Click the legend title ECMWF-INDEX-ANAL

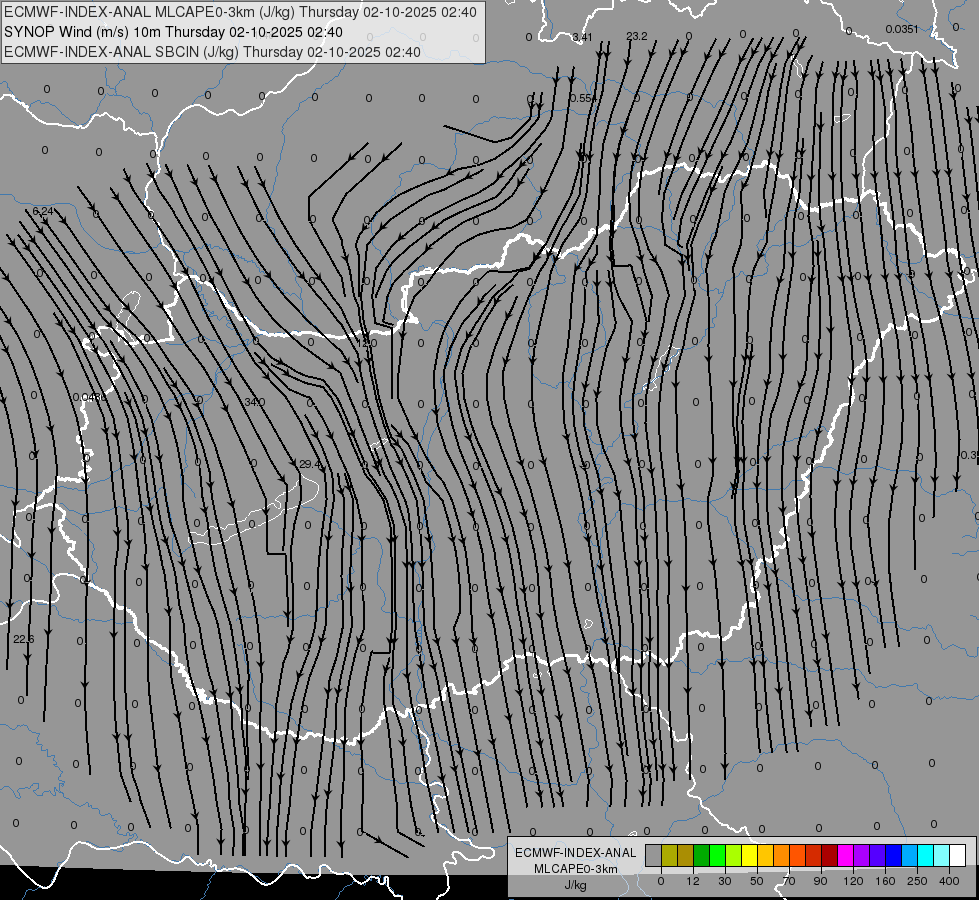point(575,853)
